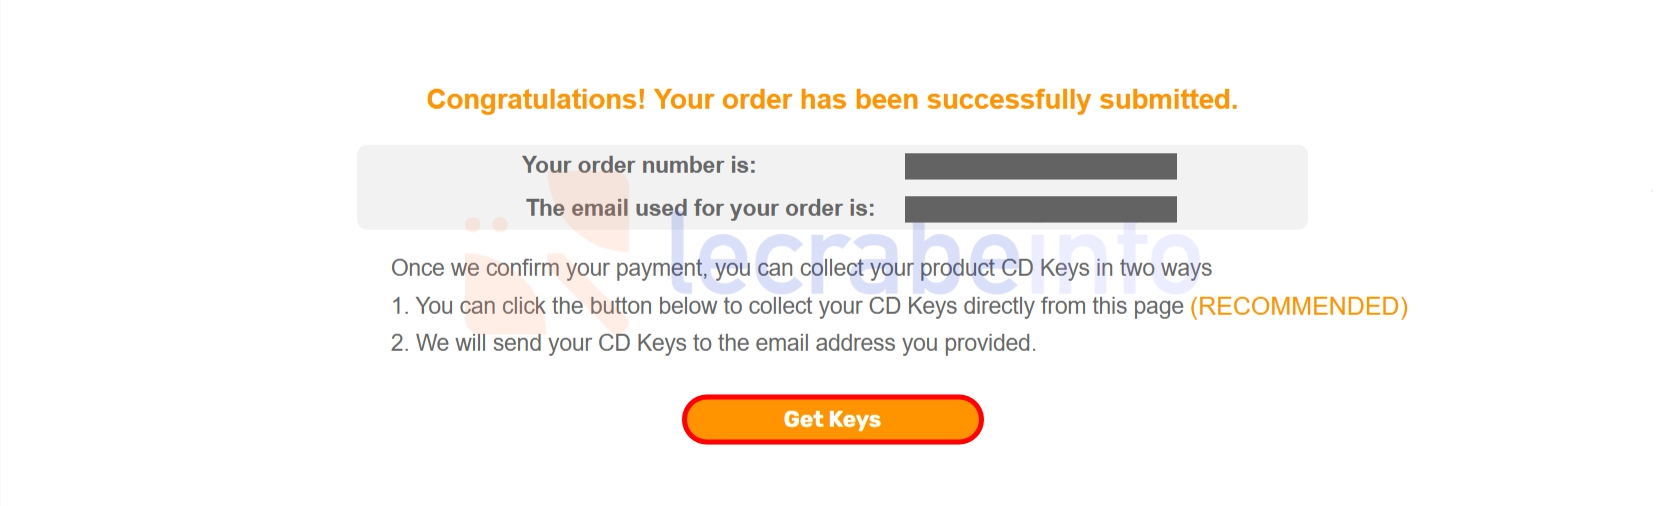Click the "Your order number is:" label
The height and width of the screenshot is (506, 1665).
tap(638, 165)
